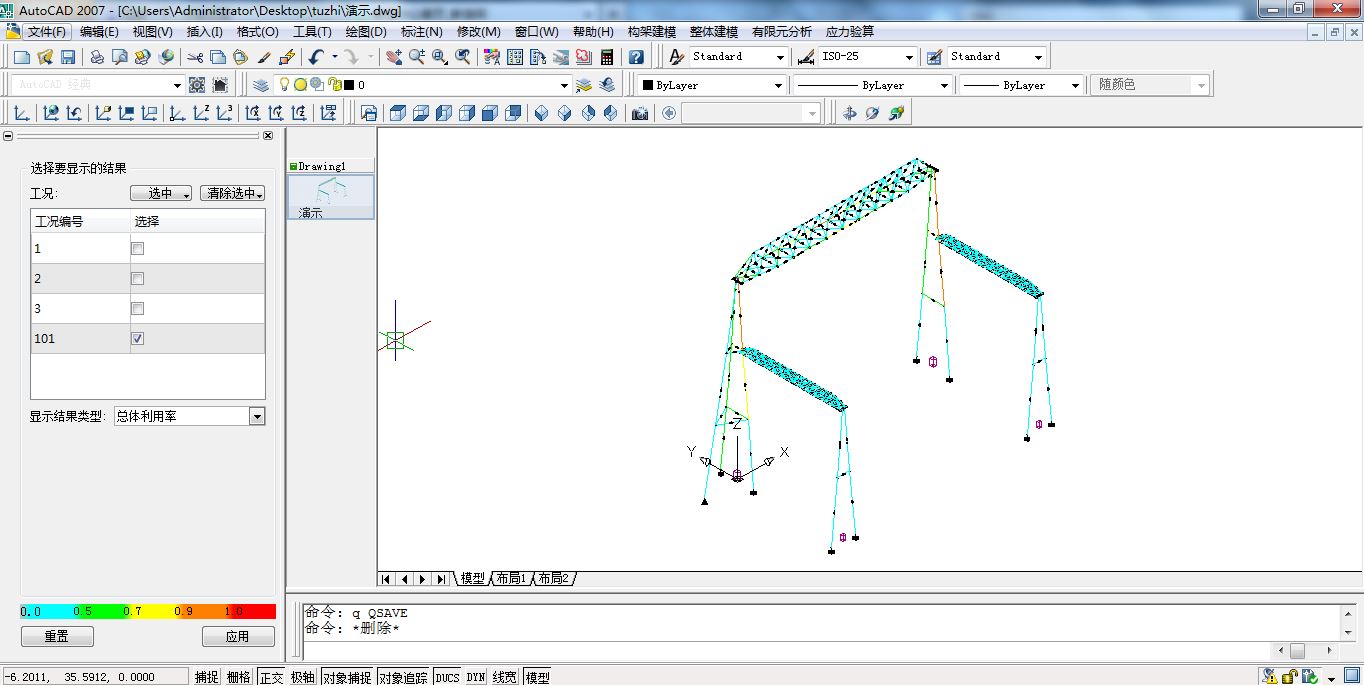Click the camera icon in view toolbar
1364x686 pixels.
point(640,113)
